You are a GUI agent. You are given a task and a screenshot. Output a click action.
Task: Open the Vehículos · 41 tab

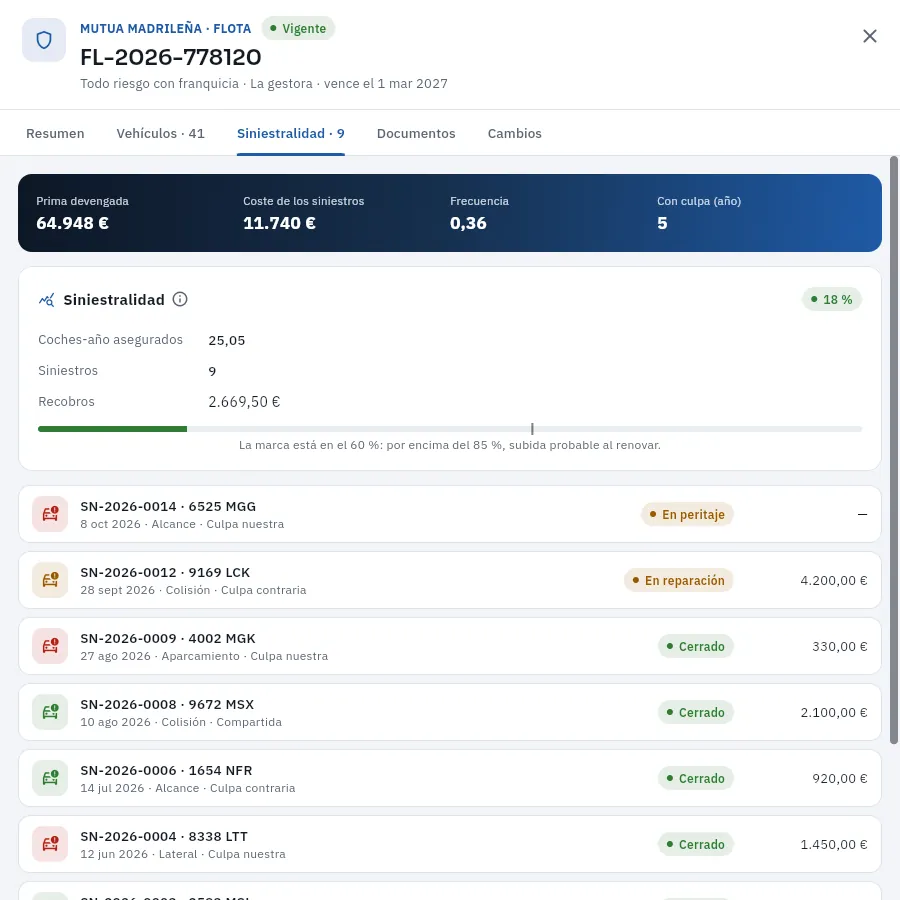click(x=161, y=133)
